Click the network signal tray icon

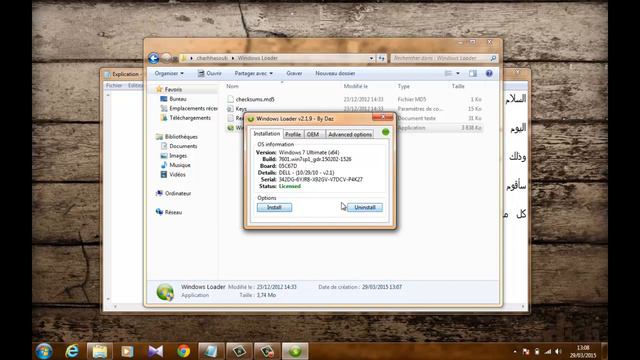tap(547, 351)
